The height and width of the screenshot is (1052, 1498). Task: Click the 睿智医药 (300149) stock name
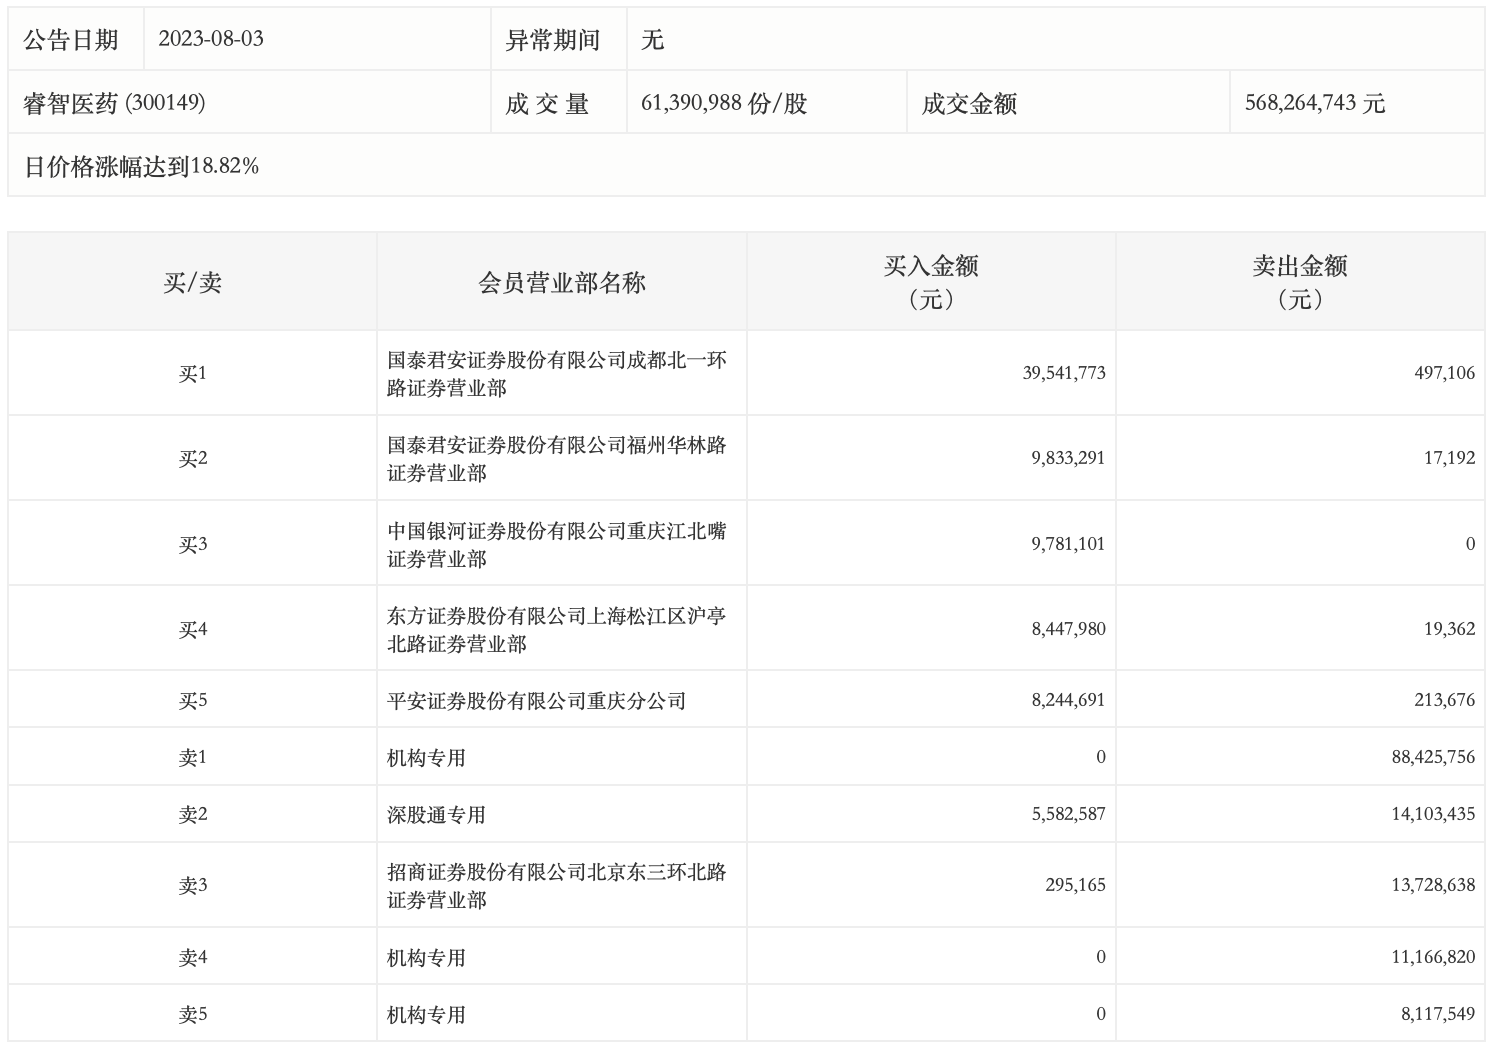pyautogui.click(x=114, y=103)
